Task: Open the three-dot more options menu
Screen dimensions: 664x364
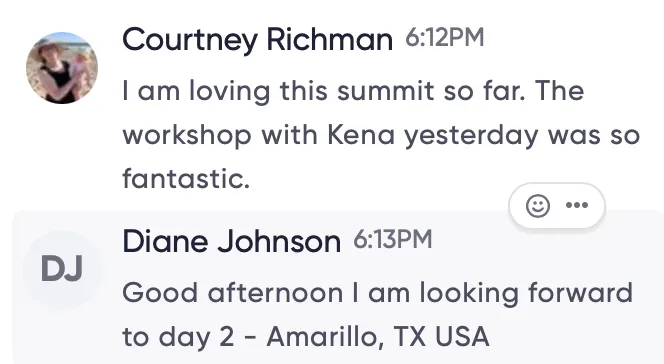Action: (577, 205)
